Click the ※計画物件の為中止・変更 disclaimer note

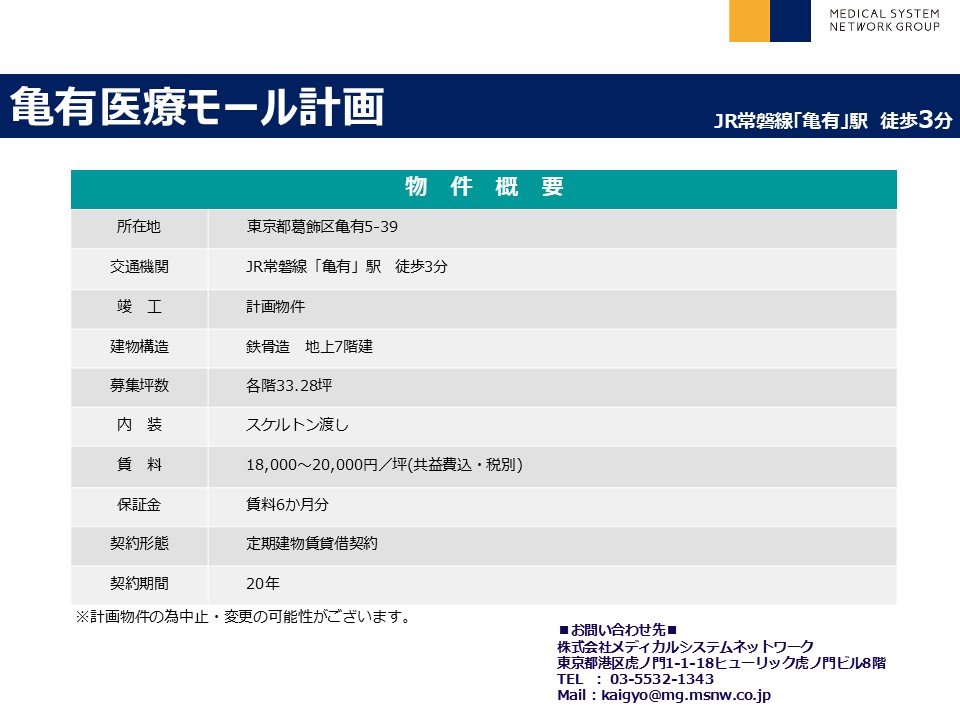point(243,617)
